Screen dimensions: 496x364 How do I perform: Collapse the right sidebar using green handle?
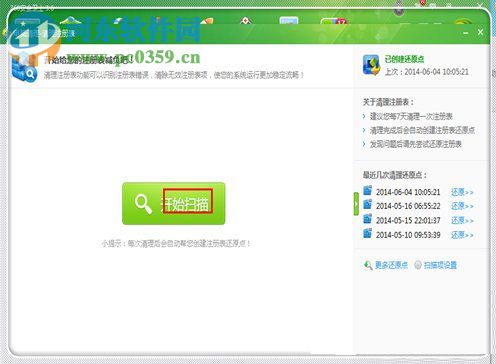pyautogui.click(x=356, y=204)
